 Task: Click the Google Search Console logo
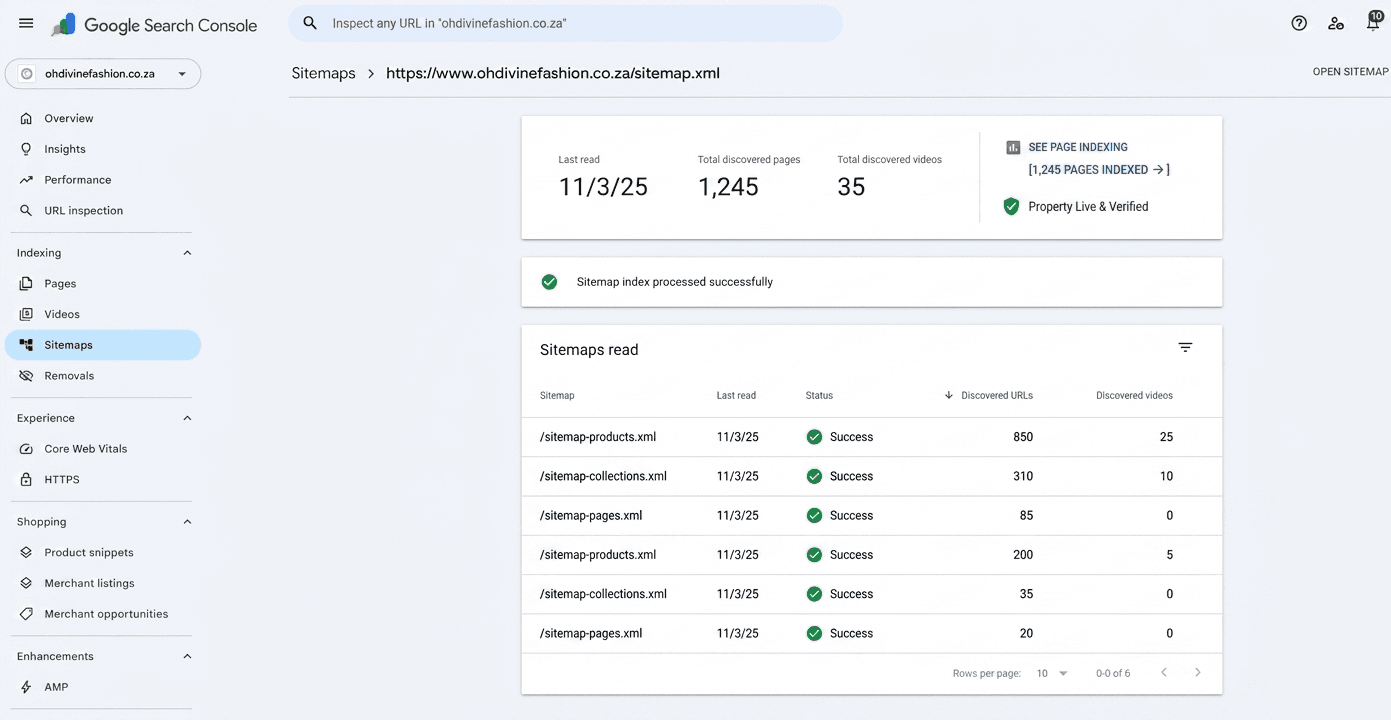155,25
